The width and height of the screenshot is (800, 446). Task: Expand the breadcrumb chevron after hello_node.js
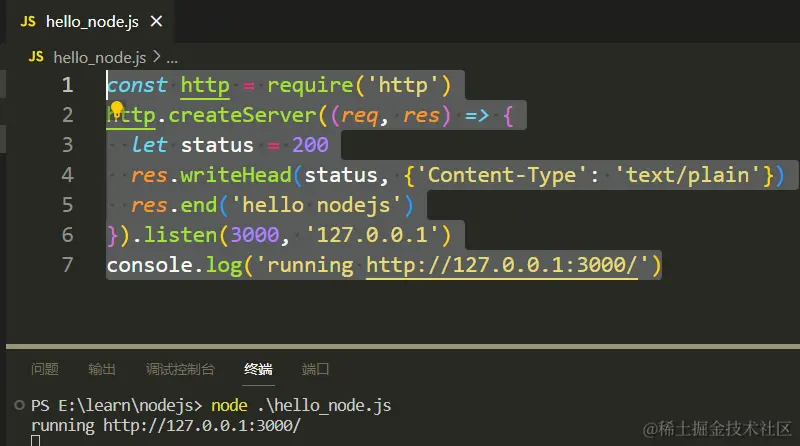pos(156,57)
